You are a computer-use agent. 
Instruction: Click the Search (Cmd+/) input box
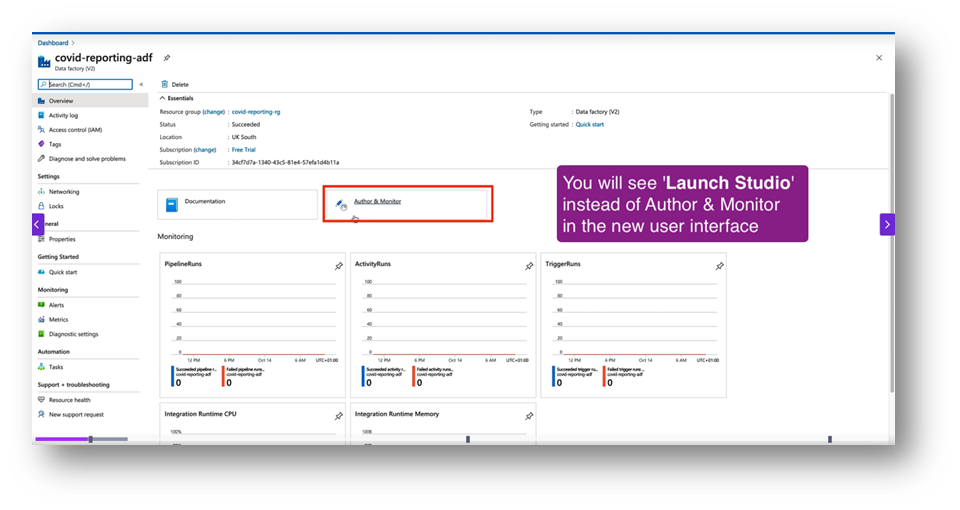pos(88,85)
